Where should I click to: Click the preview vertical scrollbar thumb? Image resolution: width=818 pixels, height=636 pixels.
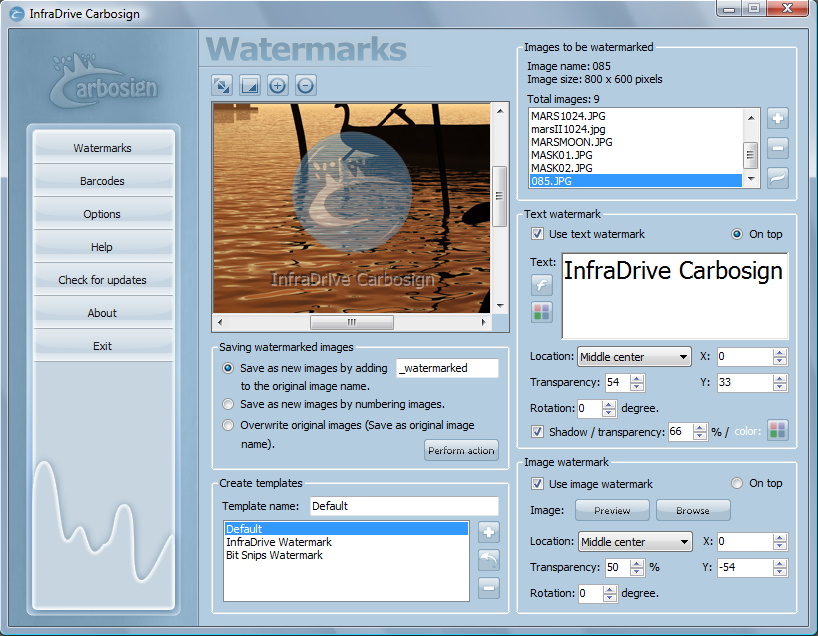click(499, 196)
